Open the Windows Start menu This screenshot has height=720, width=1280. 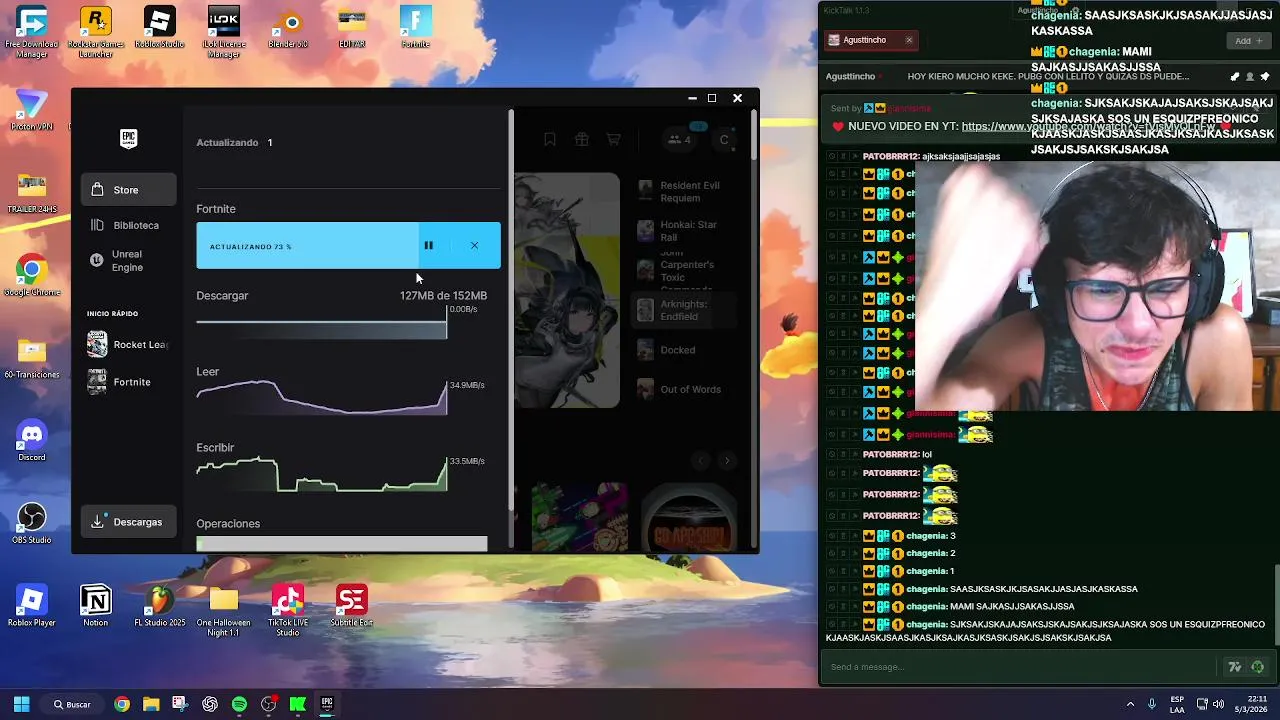click(21, 704)
